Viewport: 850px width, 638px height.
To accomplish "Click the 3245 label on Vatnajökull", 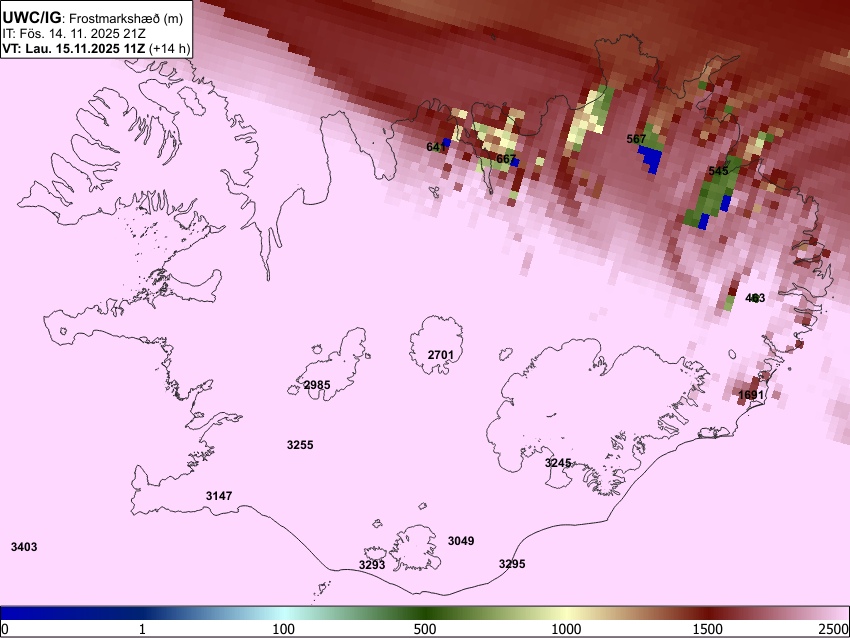I will coord(558,463).
